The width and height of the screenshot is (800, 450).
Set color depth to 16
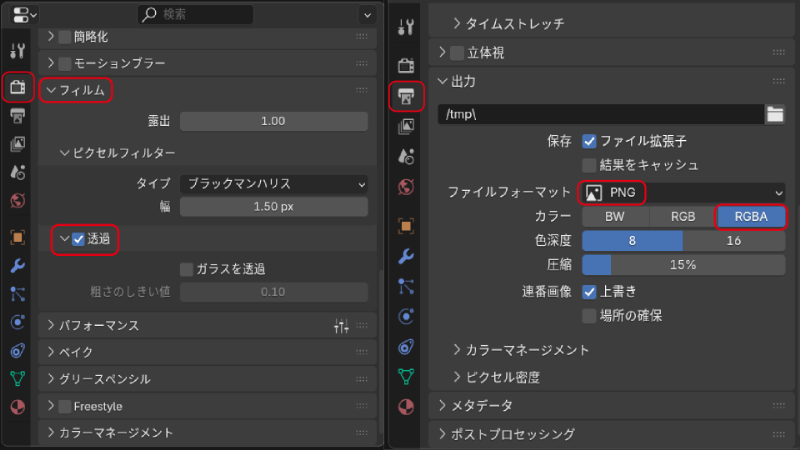[x=734, y=241]
